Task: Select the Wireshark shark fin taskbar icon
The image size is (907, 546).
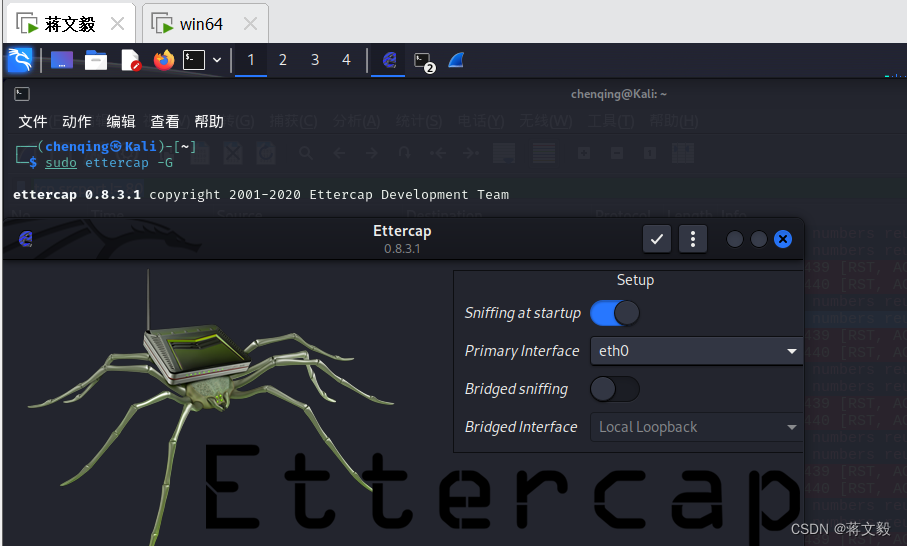Action: 456,60
